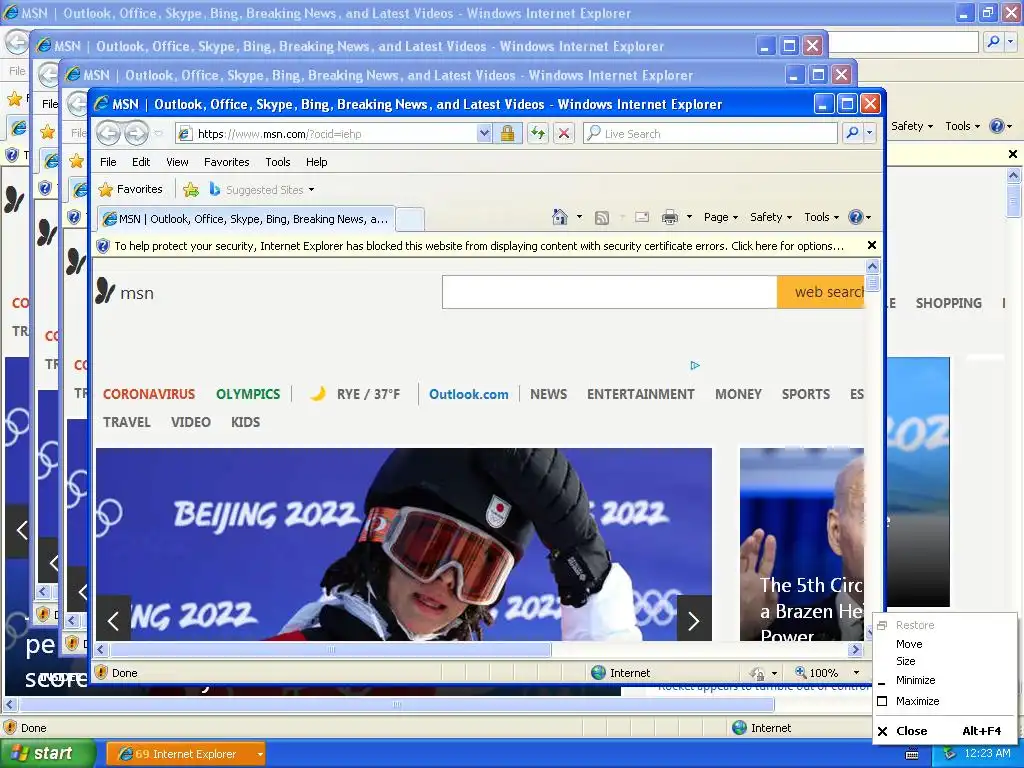The height and width of the screenshot is (768, 1024).
Task: Open the MONEY section link
Action: click(x=738, y=394)
